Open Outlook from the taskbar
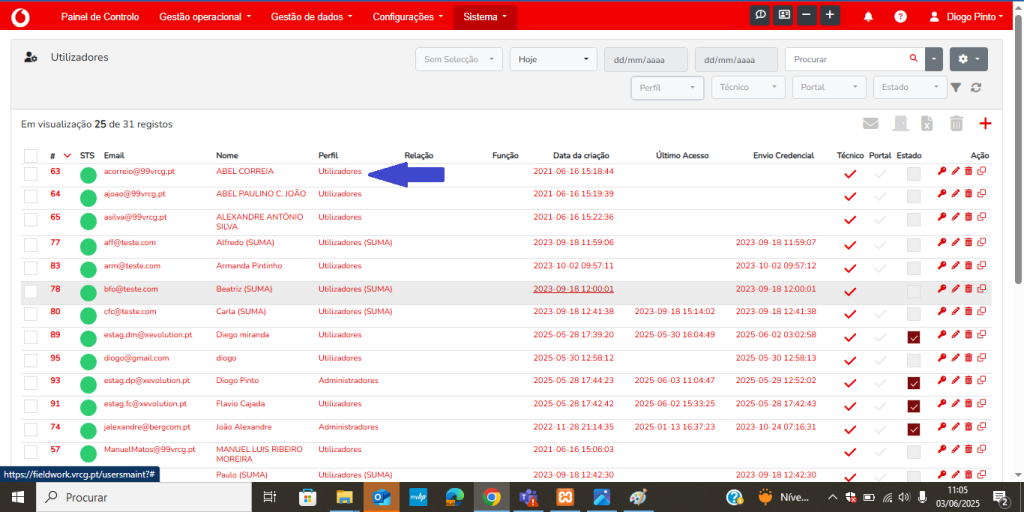Image resolution: width=1024 pixels, height=512 pixels. click(380, 498)
